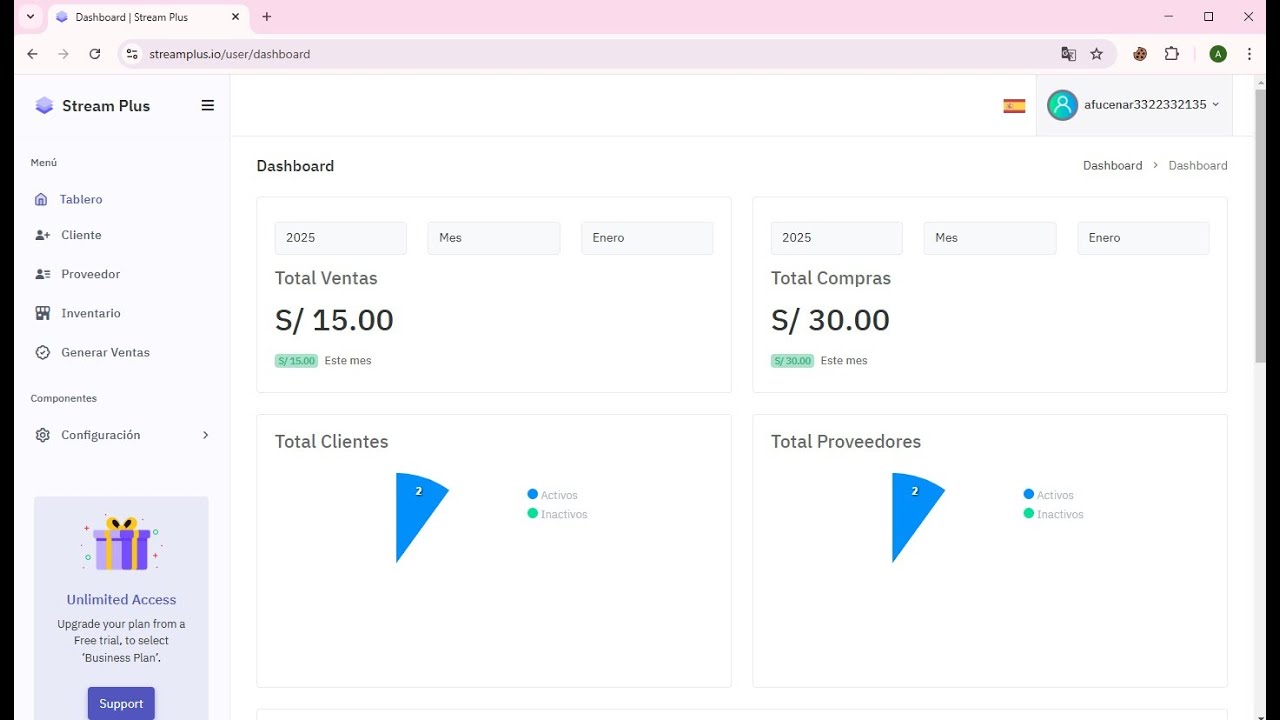
Task: Click the Spanish flag language icon
Action: pos(1014,106)
